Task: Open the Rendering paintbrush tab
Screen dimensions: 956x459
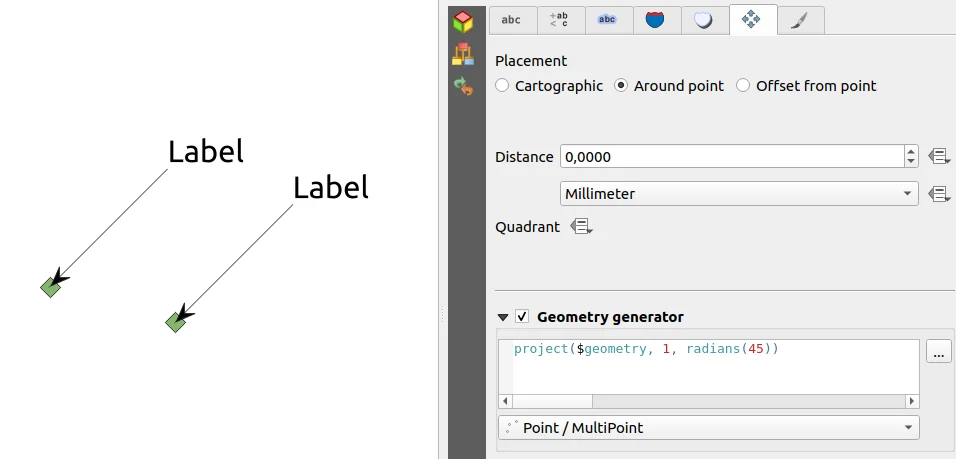Action: point(801,20)
